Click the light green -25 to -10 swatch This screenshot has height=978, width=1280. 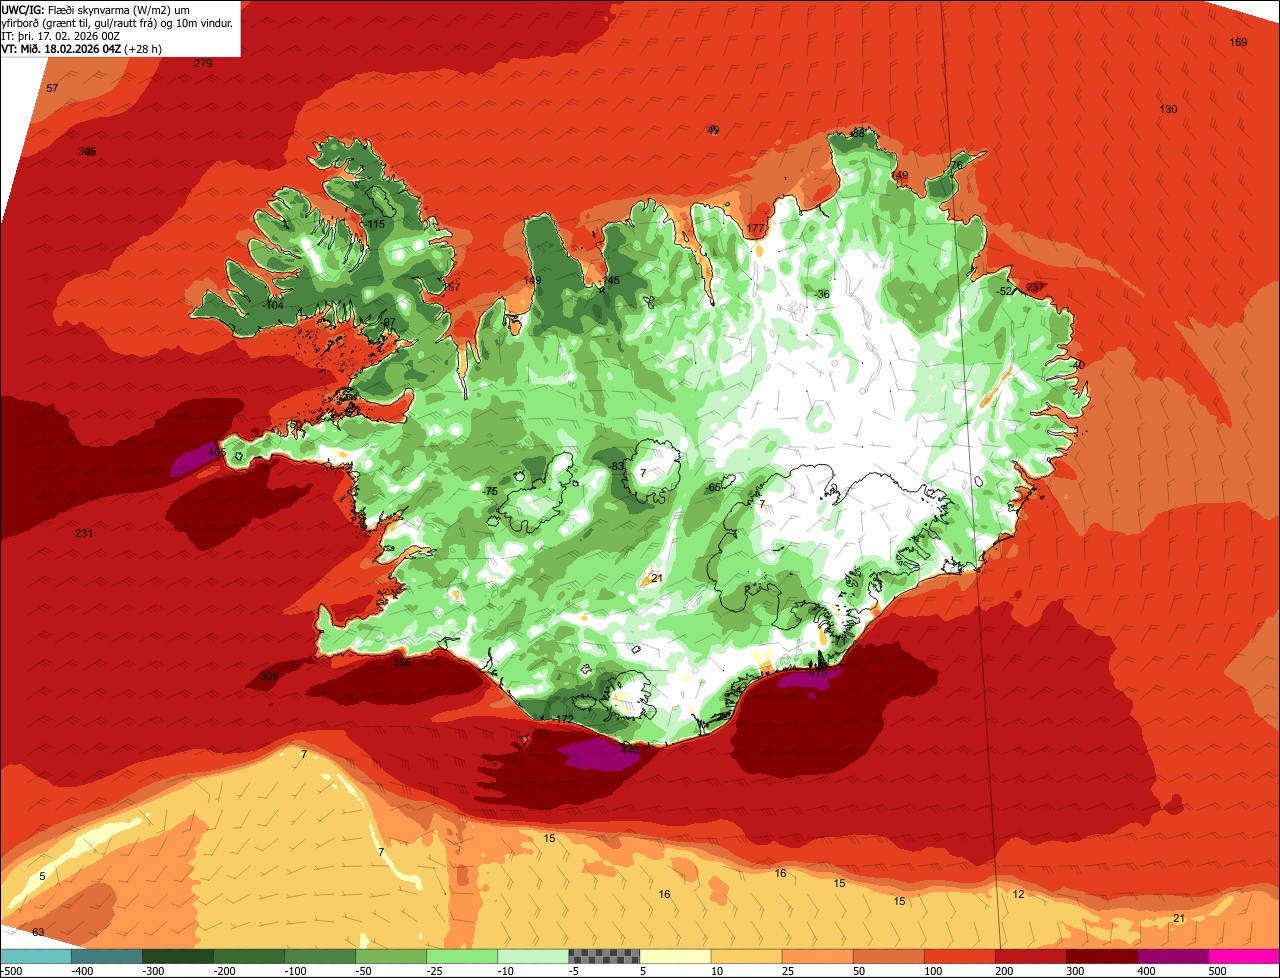462,956
